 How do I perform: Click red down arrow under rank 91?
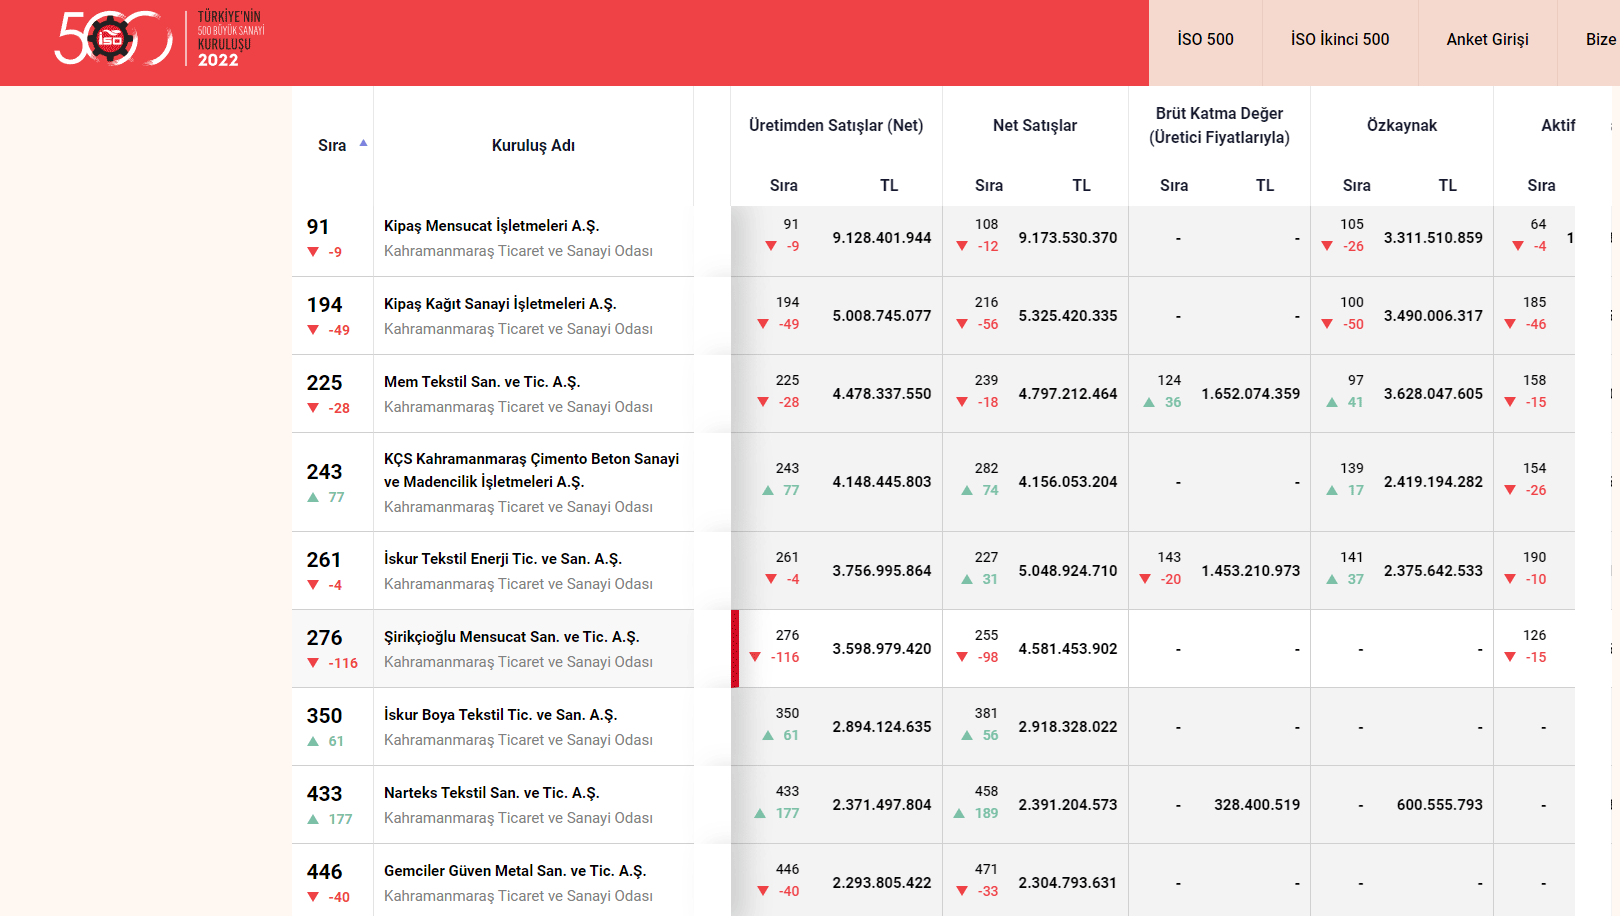click(x=313, y=252)
